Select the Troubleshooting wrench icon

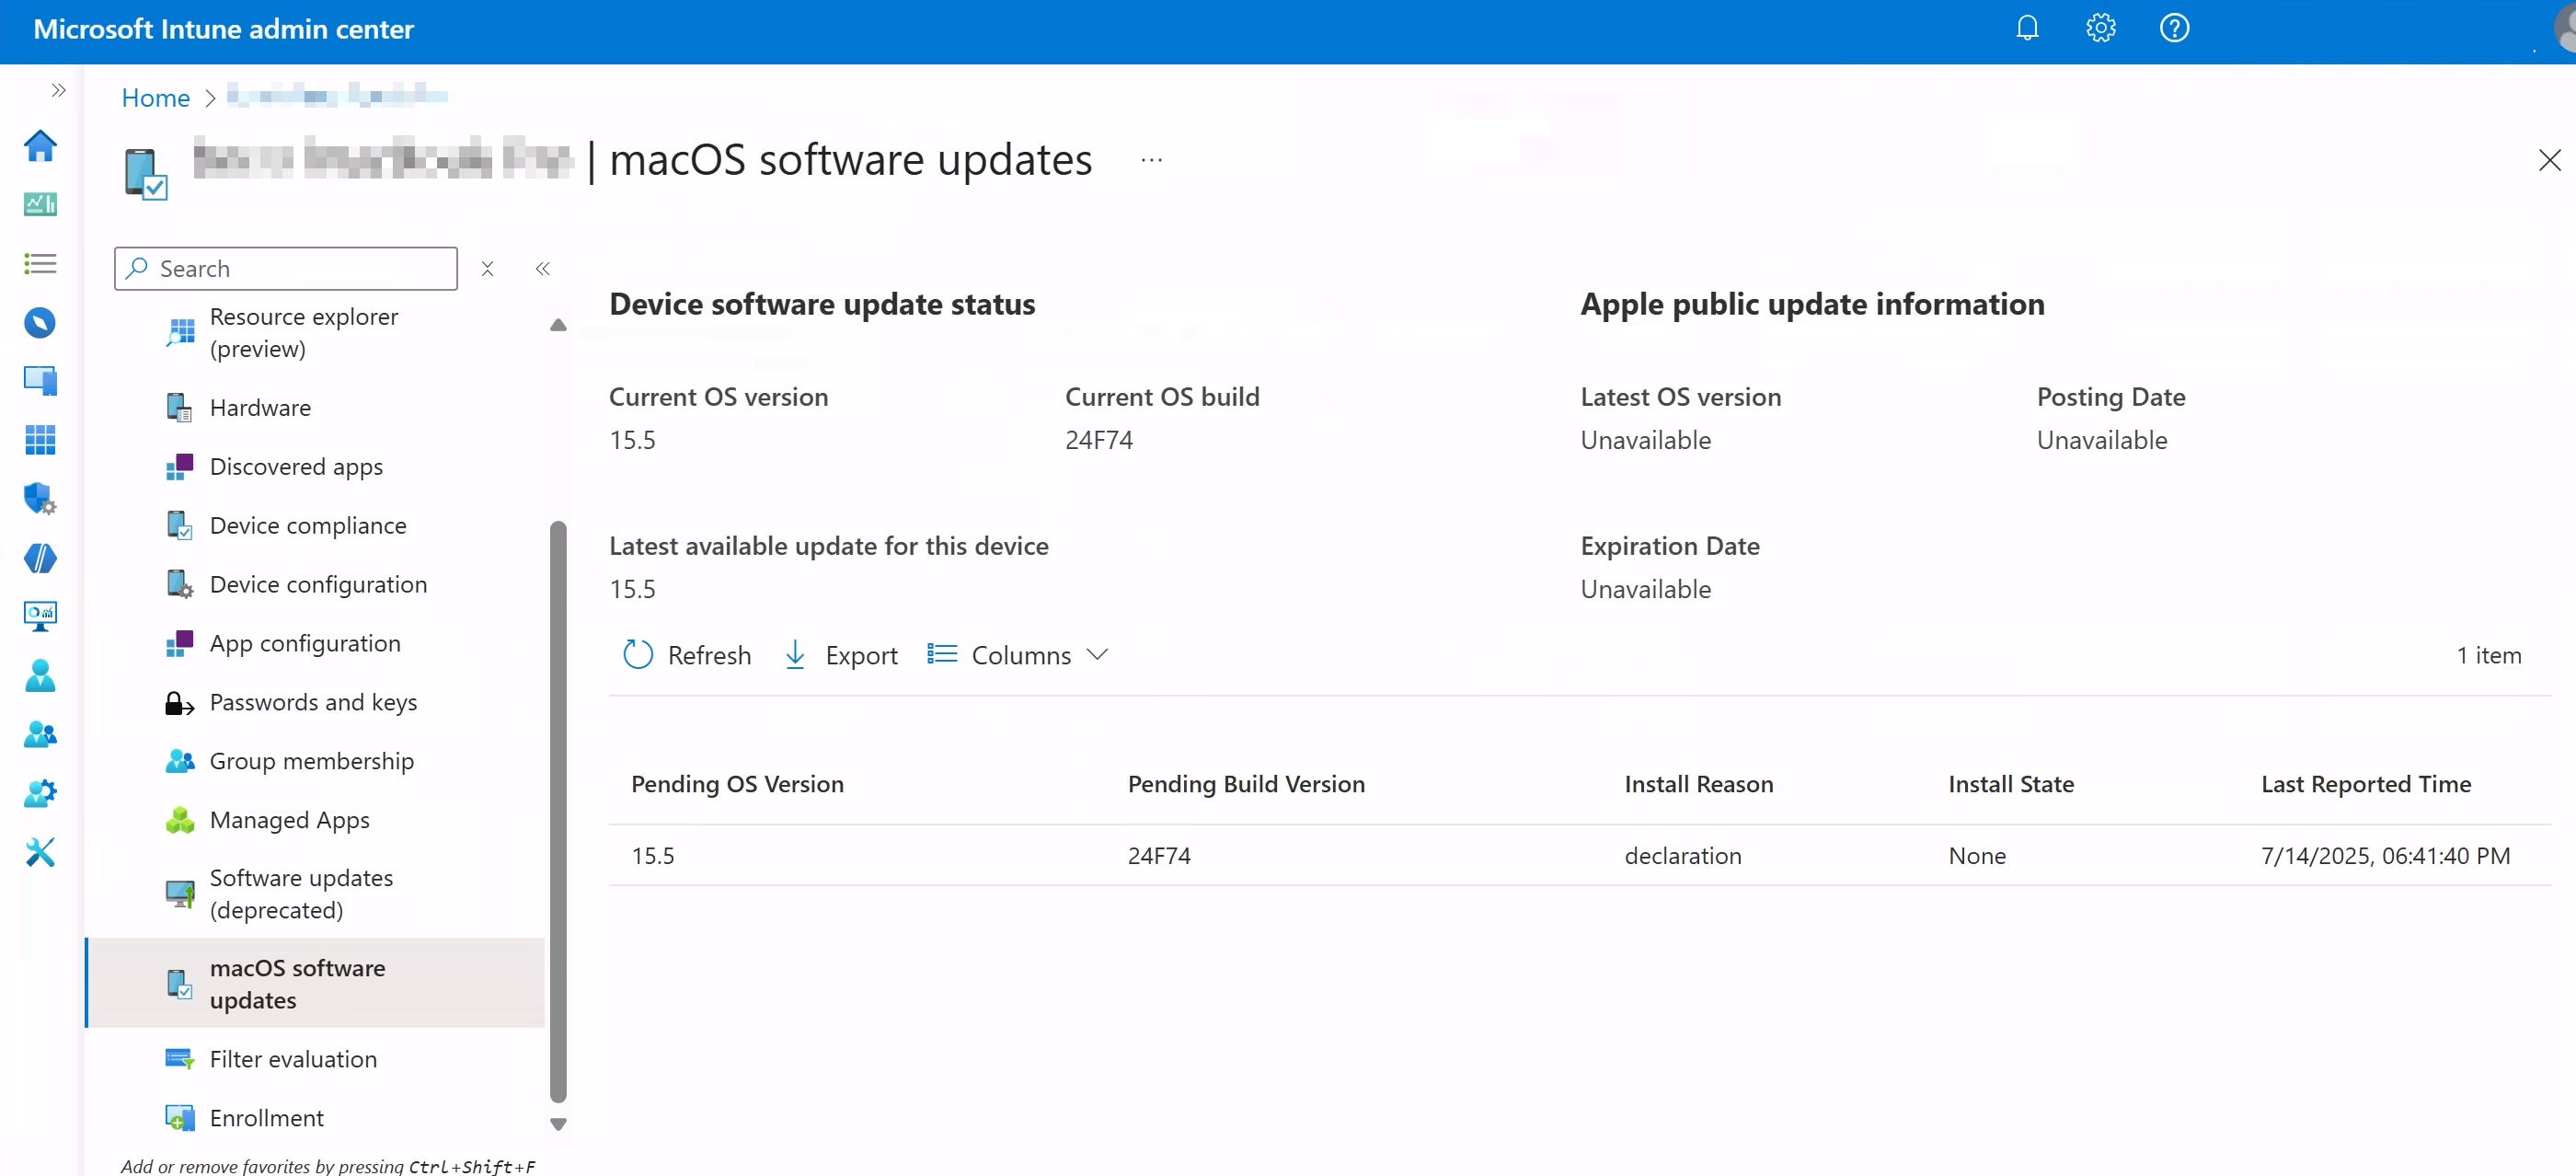coord(40,852)
